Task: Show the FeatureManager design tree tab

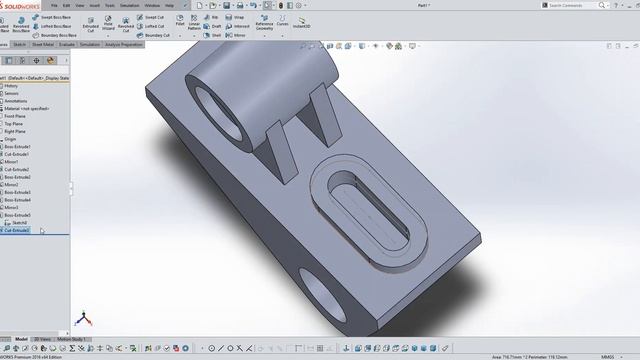Action: (x=8, y=60)
